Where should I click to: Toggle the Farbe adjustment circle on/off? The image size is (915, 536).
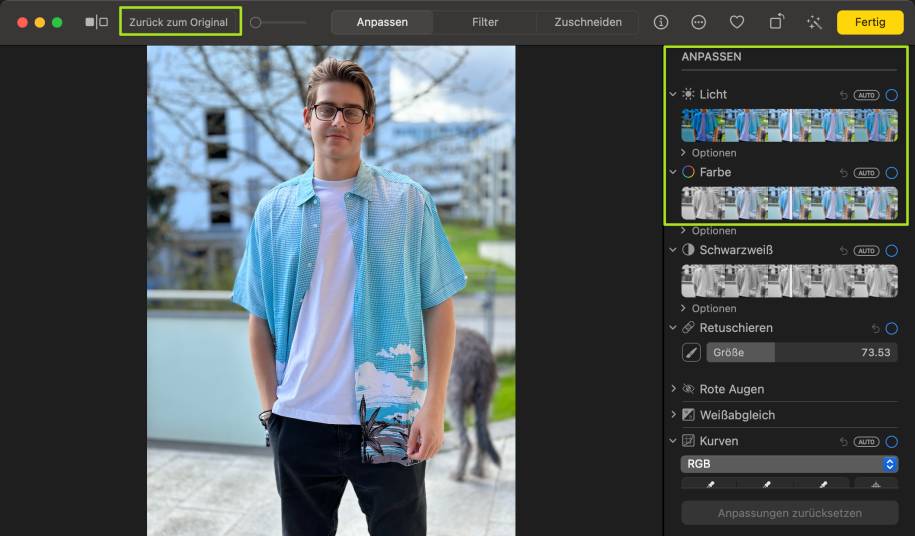click(892, 173)
